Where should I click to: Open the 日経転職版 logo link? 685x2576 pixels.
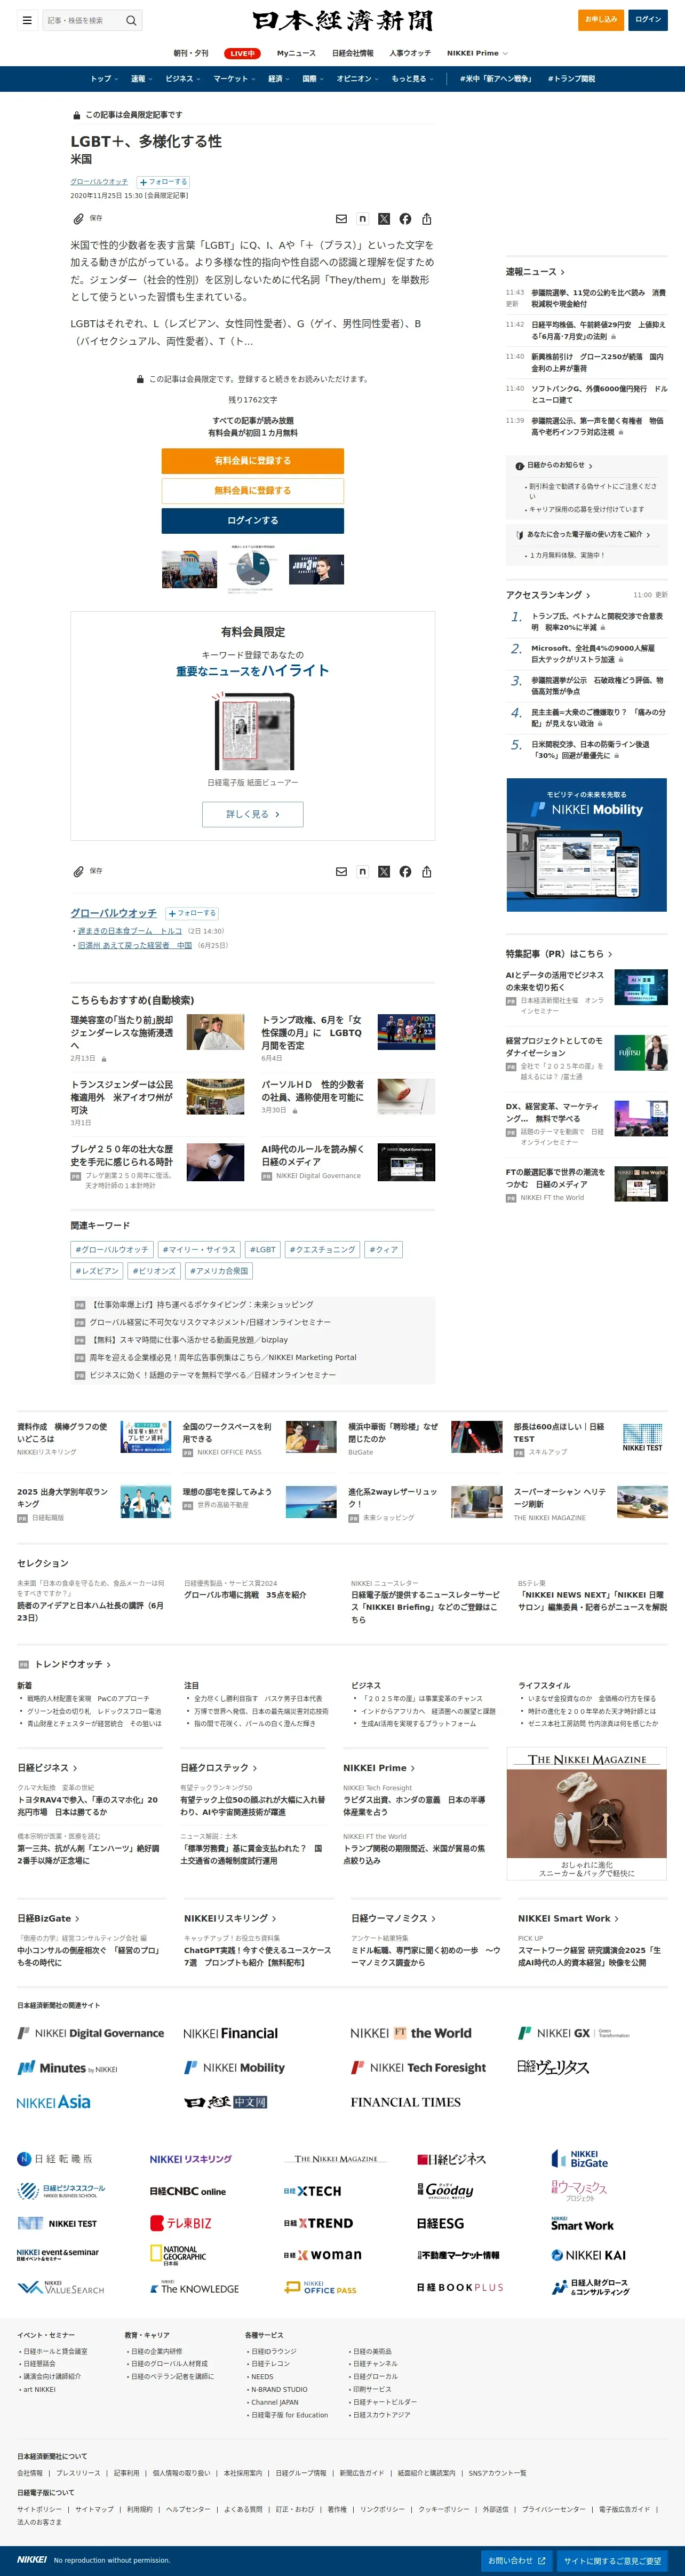click(55, 2159)
